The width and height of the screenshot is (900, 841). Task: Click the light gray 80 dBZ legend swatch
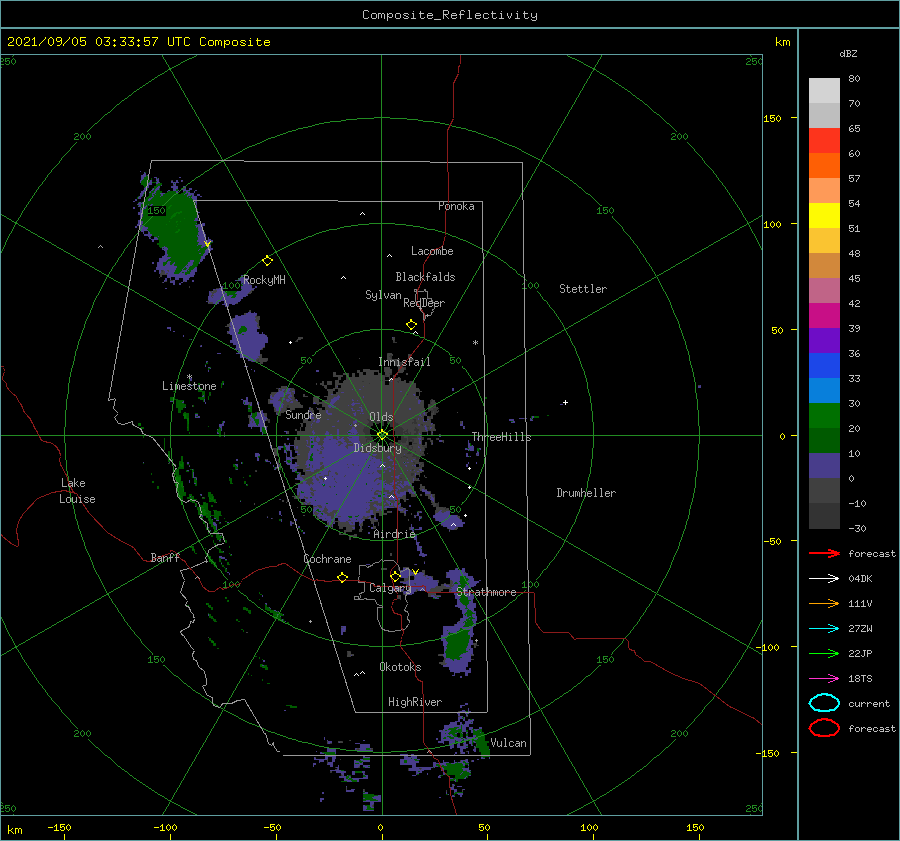point(824,90)
